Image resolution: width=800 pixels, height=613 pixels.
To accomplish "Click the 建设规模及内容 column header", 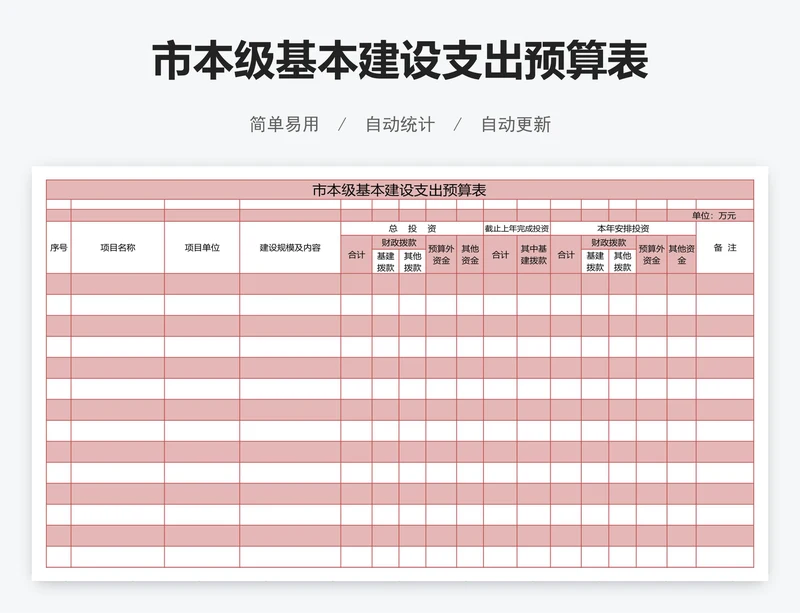I will (x=290, y=248).
